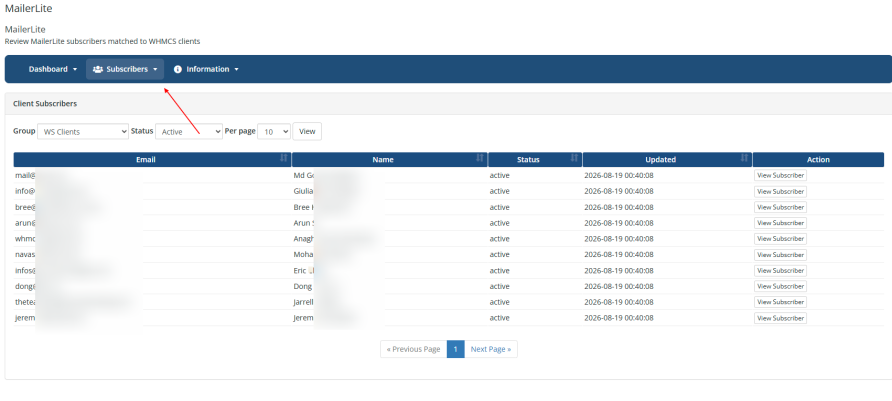The image size is (892, 401).
Task: Click the active status in the mail@ row
Action: click(499, 175)
